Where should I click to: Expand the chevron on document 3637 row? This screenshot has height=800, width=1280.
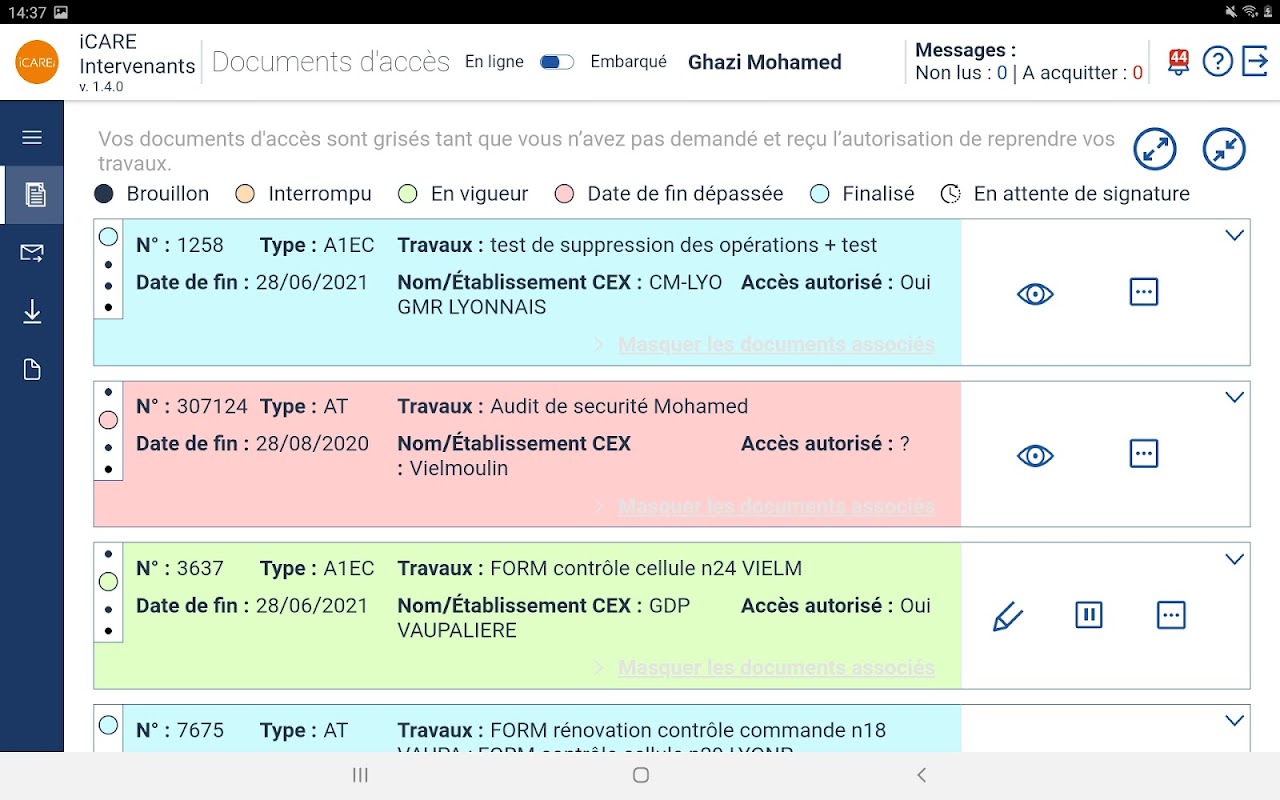pos(1235,560)
